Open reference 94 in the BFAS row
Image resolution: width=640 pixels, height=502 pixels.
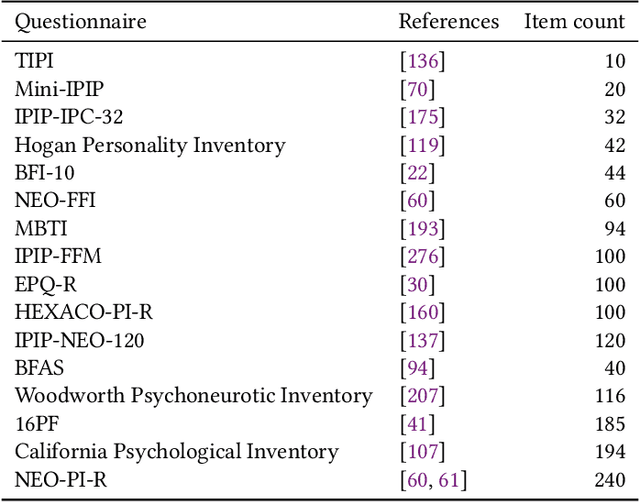click(417, 368)
